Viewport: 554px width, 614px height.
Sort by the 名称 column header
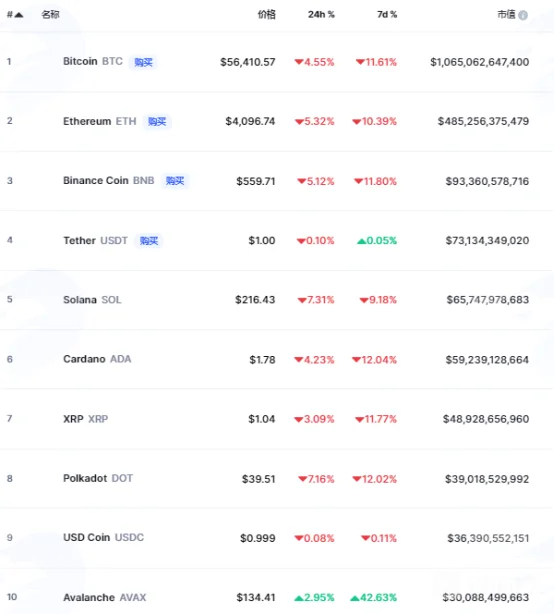[x=51, y=14]
